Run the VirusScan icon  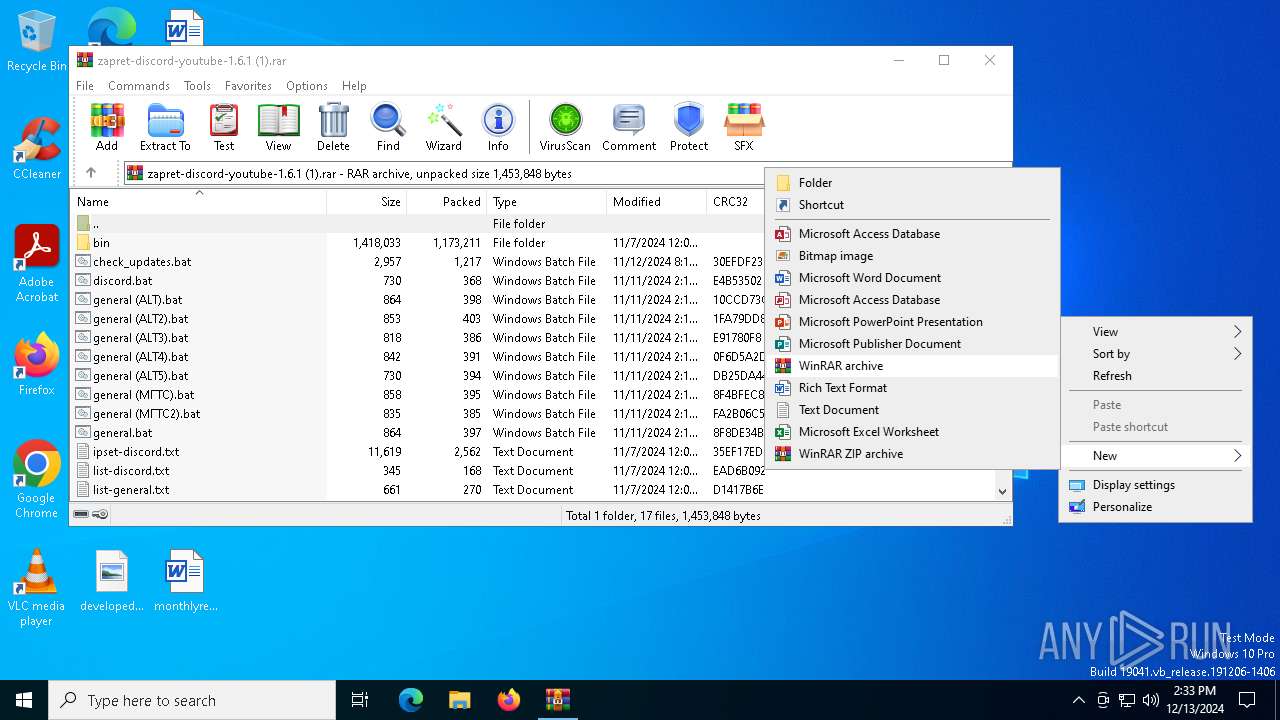(x=565, y=127)
